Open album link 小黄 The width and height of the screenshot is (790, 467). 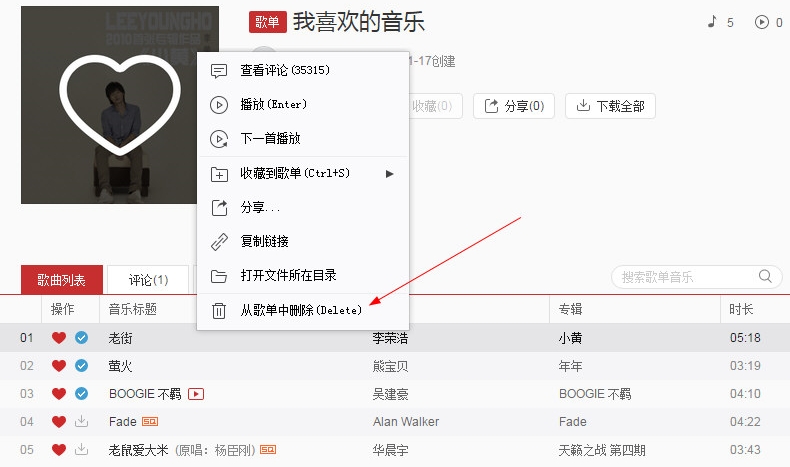click(x=570, y=338)
